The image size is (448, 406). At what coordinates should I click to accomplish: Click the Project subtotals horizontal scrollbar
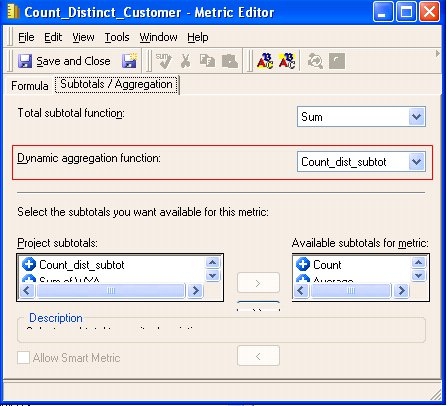tap(111, 291)
